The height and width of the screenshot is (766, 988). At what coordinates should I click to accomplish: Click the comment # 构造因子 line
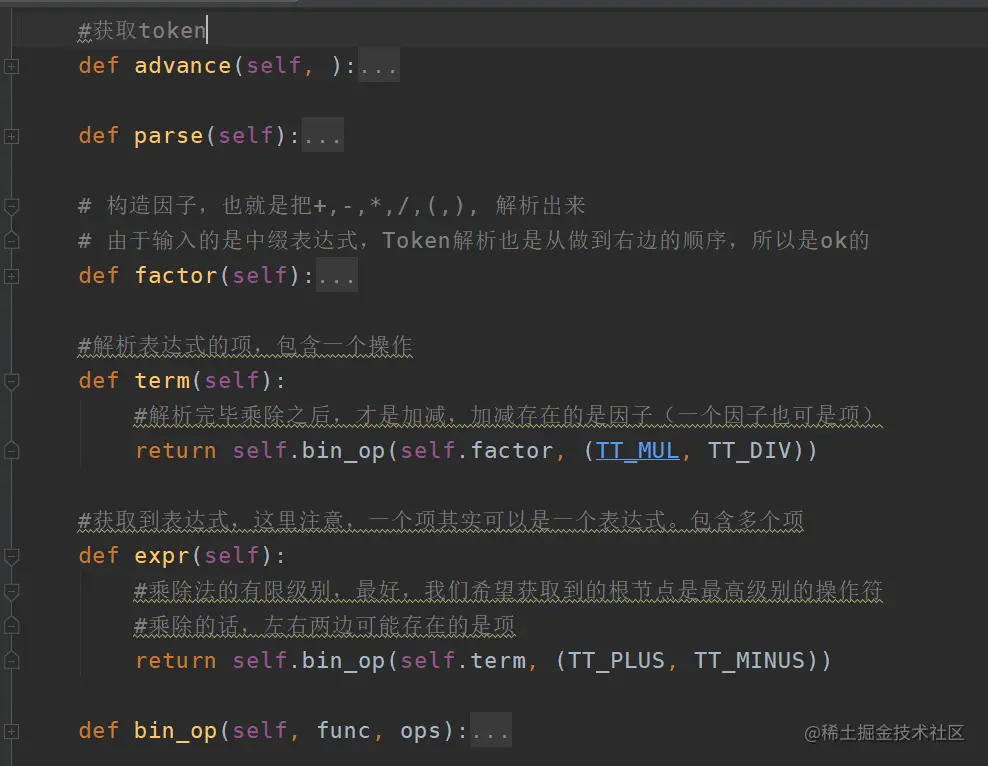(x=332, y=205)
